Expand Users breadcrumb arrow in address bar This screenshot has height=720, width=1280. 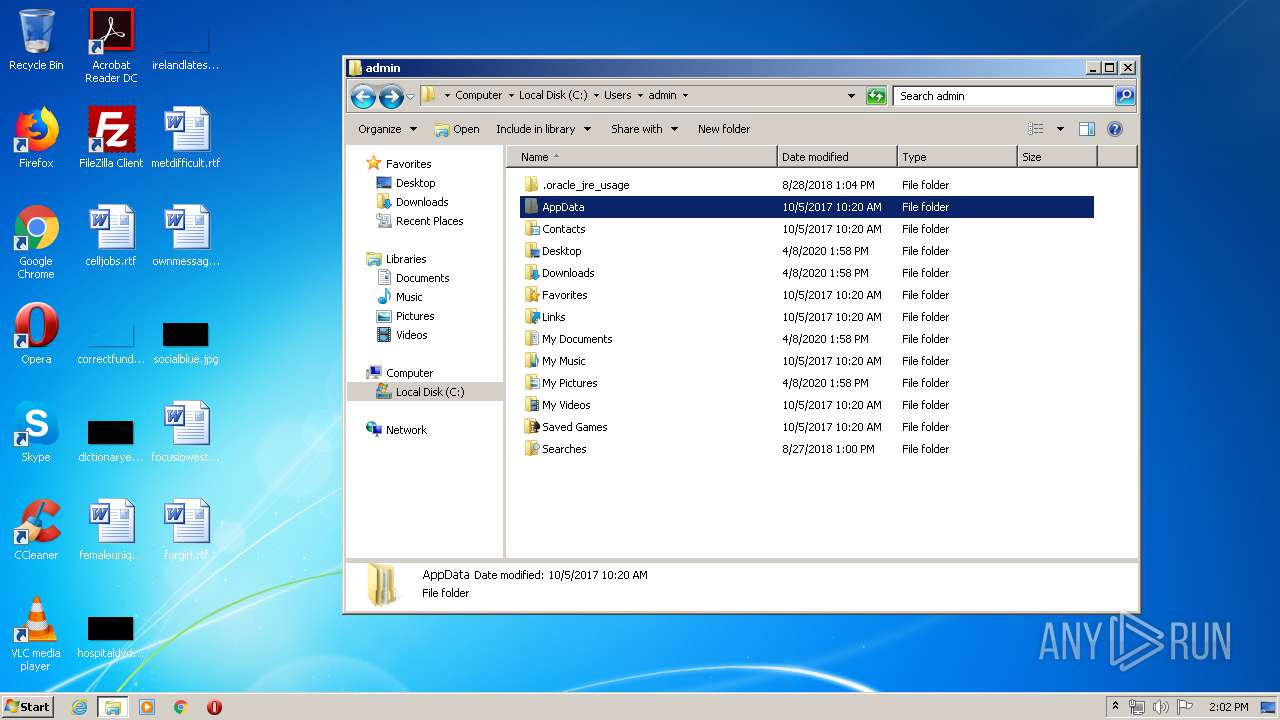639,96
